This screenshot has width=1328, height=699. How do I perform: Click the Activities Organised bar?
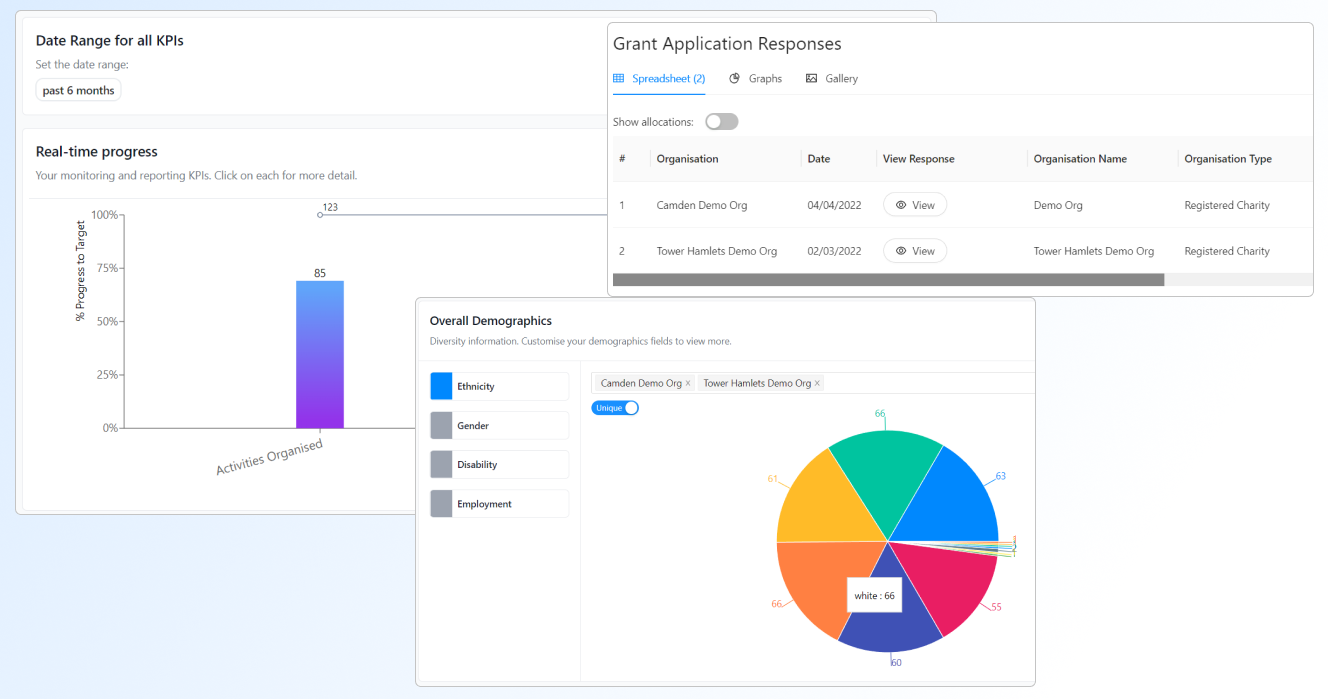320,354
